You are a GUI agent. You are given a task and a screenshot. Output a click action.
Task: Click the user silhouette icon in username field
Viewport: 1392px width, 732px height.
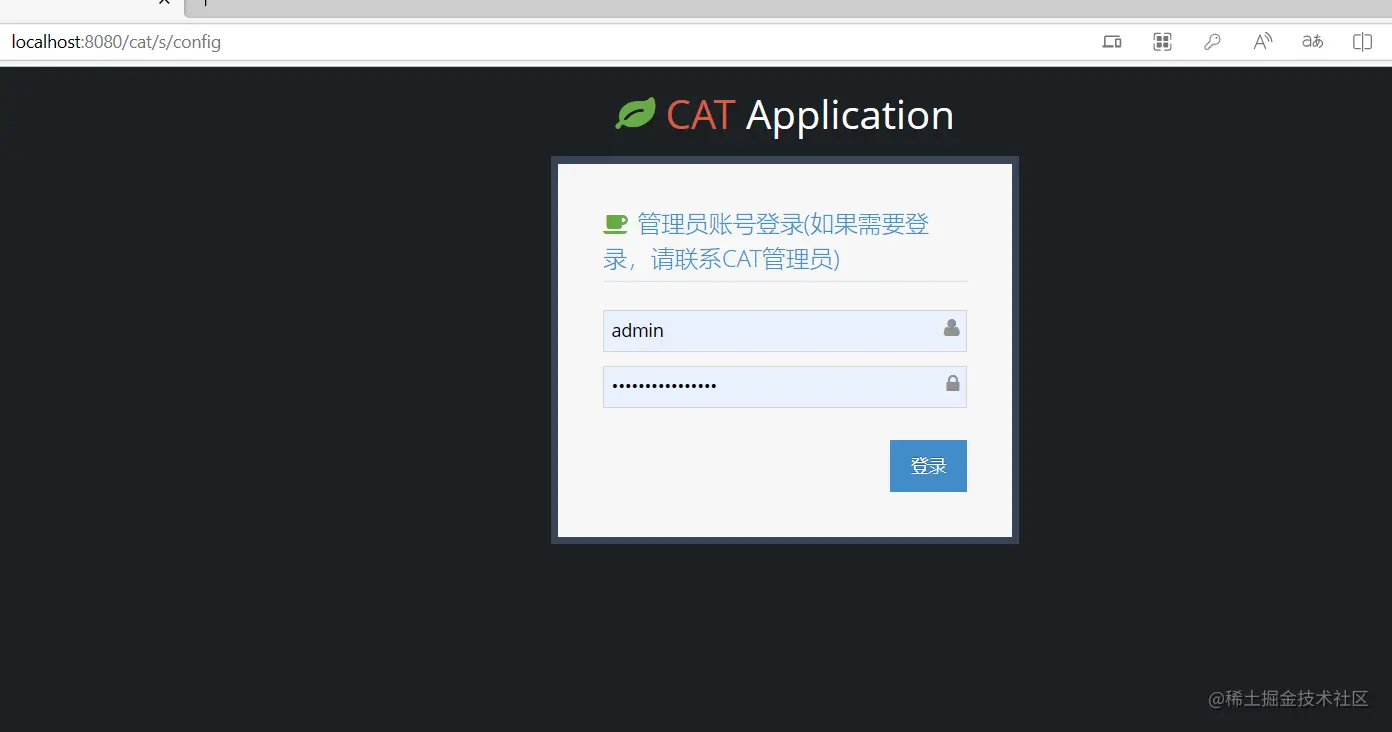click(x=951, y=328)
